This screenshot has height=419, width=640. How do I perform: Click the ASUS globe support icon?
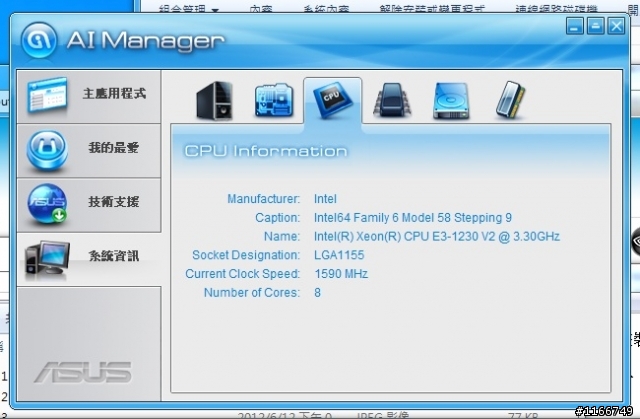(47, 204)
